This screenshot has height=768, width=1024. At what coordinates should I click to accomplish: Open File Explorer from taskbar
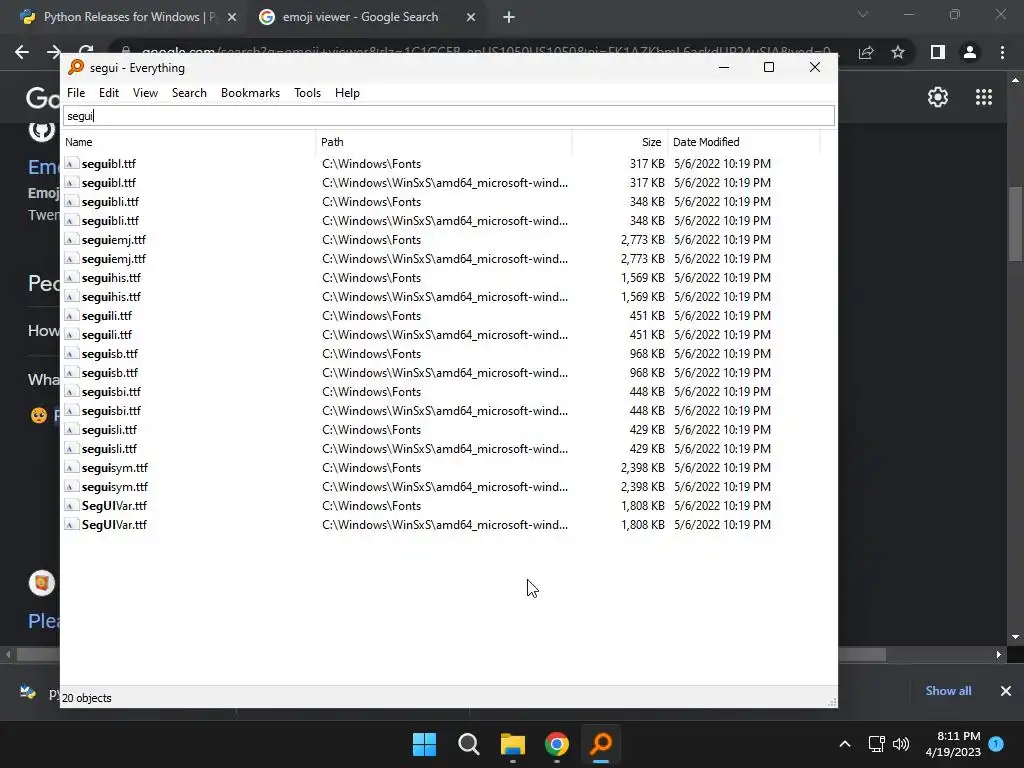[513, 744]
